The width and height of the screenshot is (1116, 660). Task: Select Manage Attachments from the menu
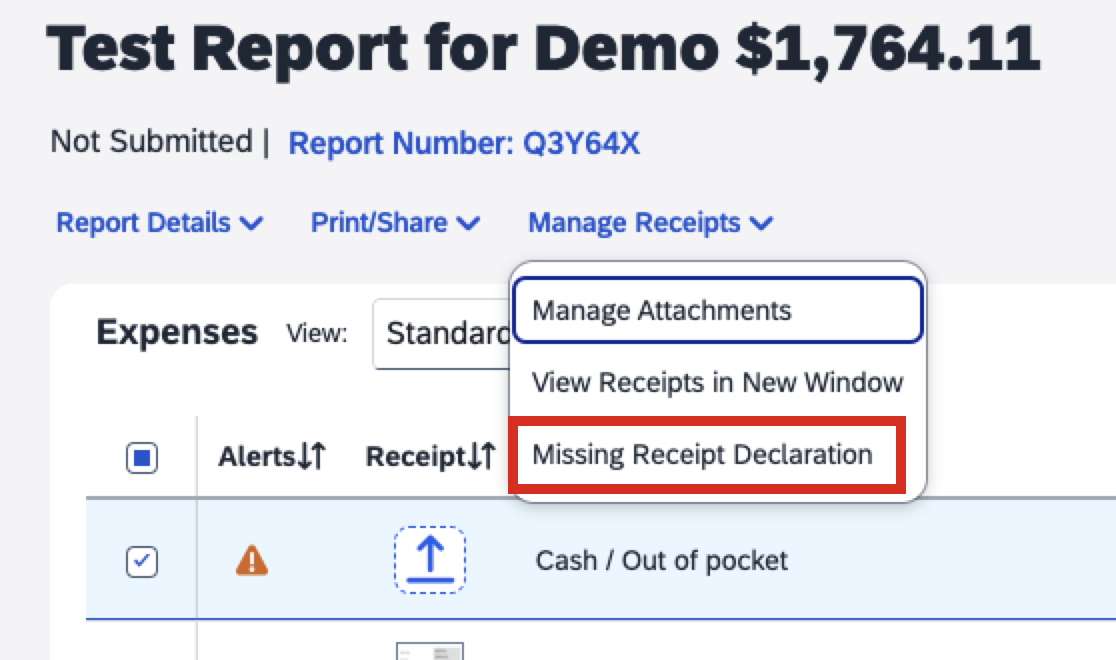point(715,311)
